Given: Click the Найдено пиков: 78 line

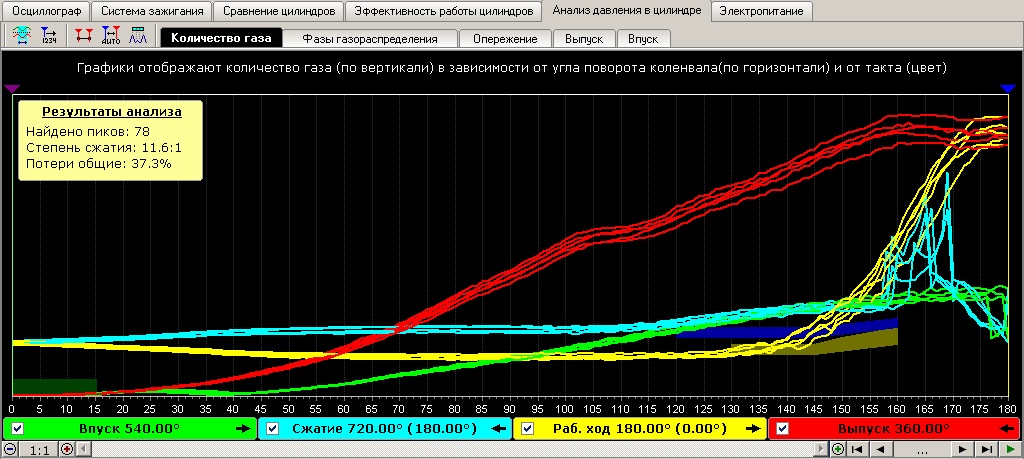Looking at the screenshot, I should click(x=88, y=131).
